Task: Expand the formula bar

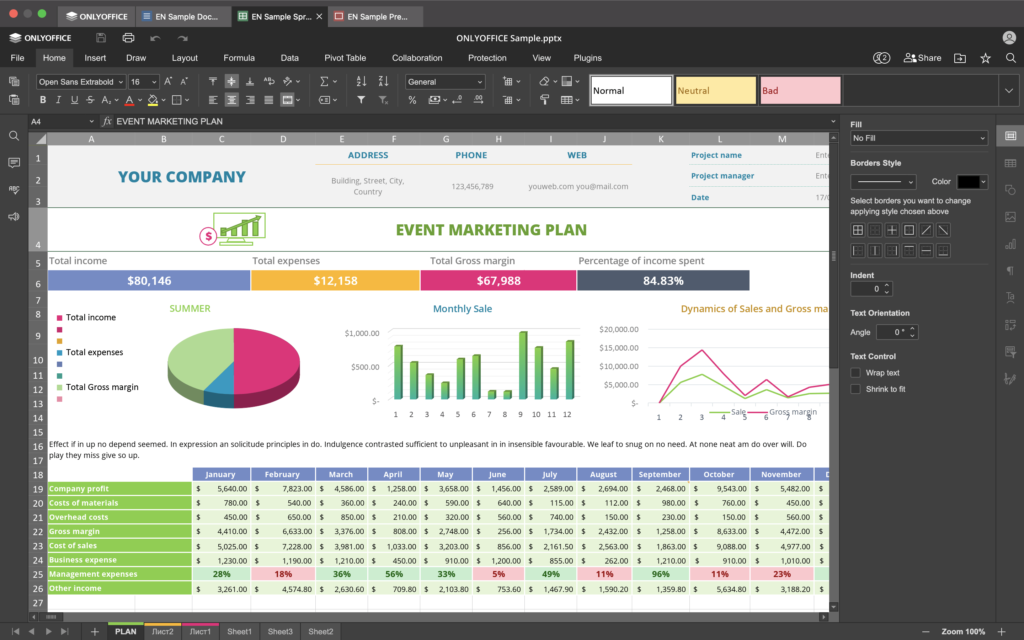Action: pyautogui.click(x=833, y=121)
